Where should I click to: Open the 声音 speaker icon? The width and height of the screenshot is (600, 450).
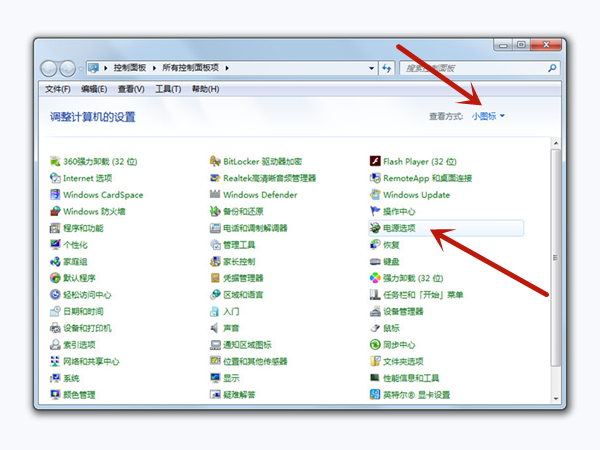coord(215,328)
